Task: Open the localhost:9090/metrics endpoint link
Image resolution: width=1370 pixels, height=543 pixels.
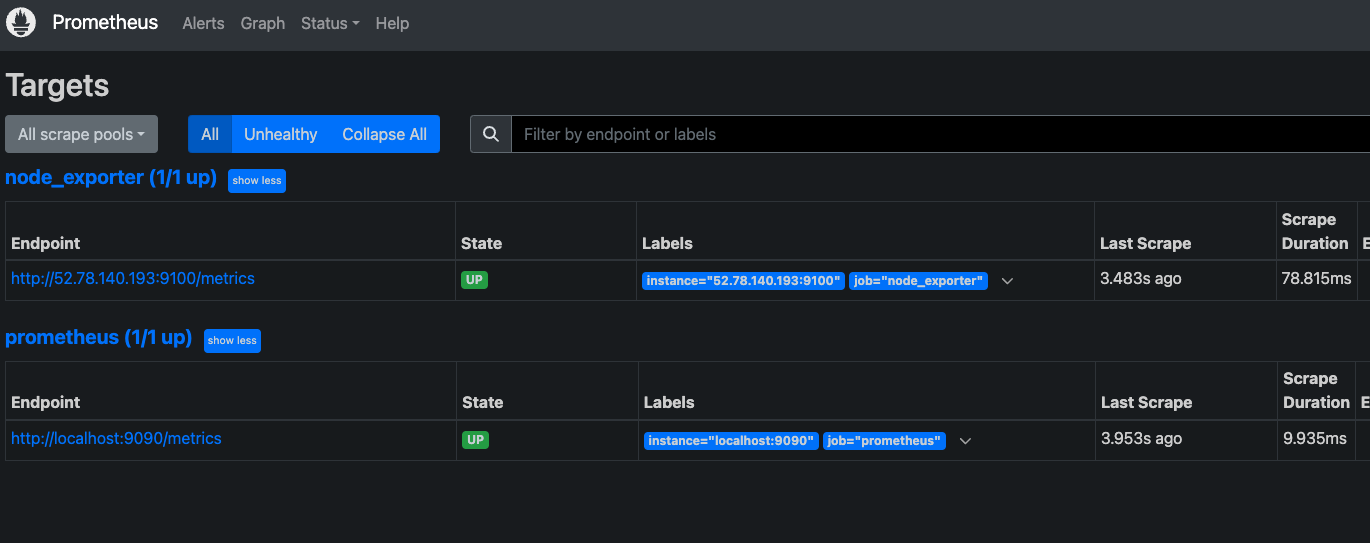Action: [x=116, y=438]
